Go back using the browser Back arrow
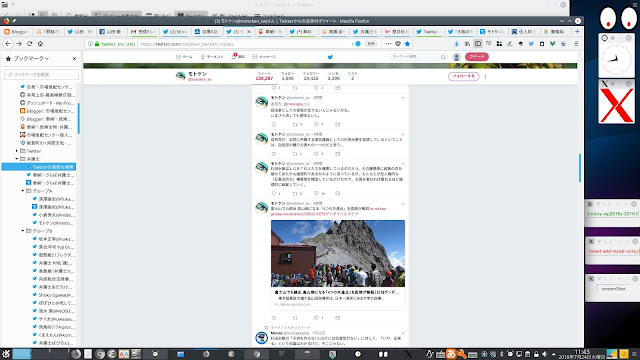The height and width of the screenshot is (360, 640). click(x=8, y=44)
